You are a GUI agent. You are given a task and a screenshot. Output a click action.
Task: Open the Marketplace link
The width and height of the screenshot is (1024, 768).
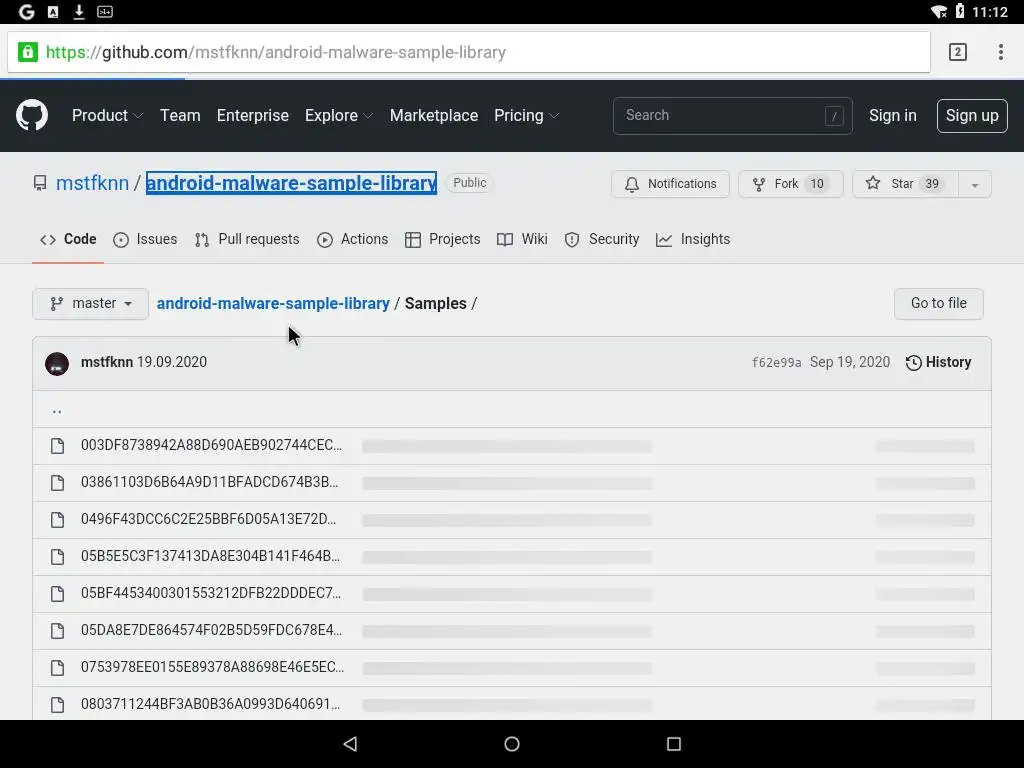(x=434, y=116)
